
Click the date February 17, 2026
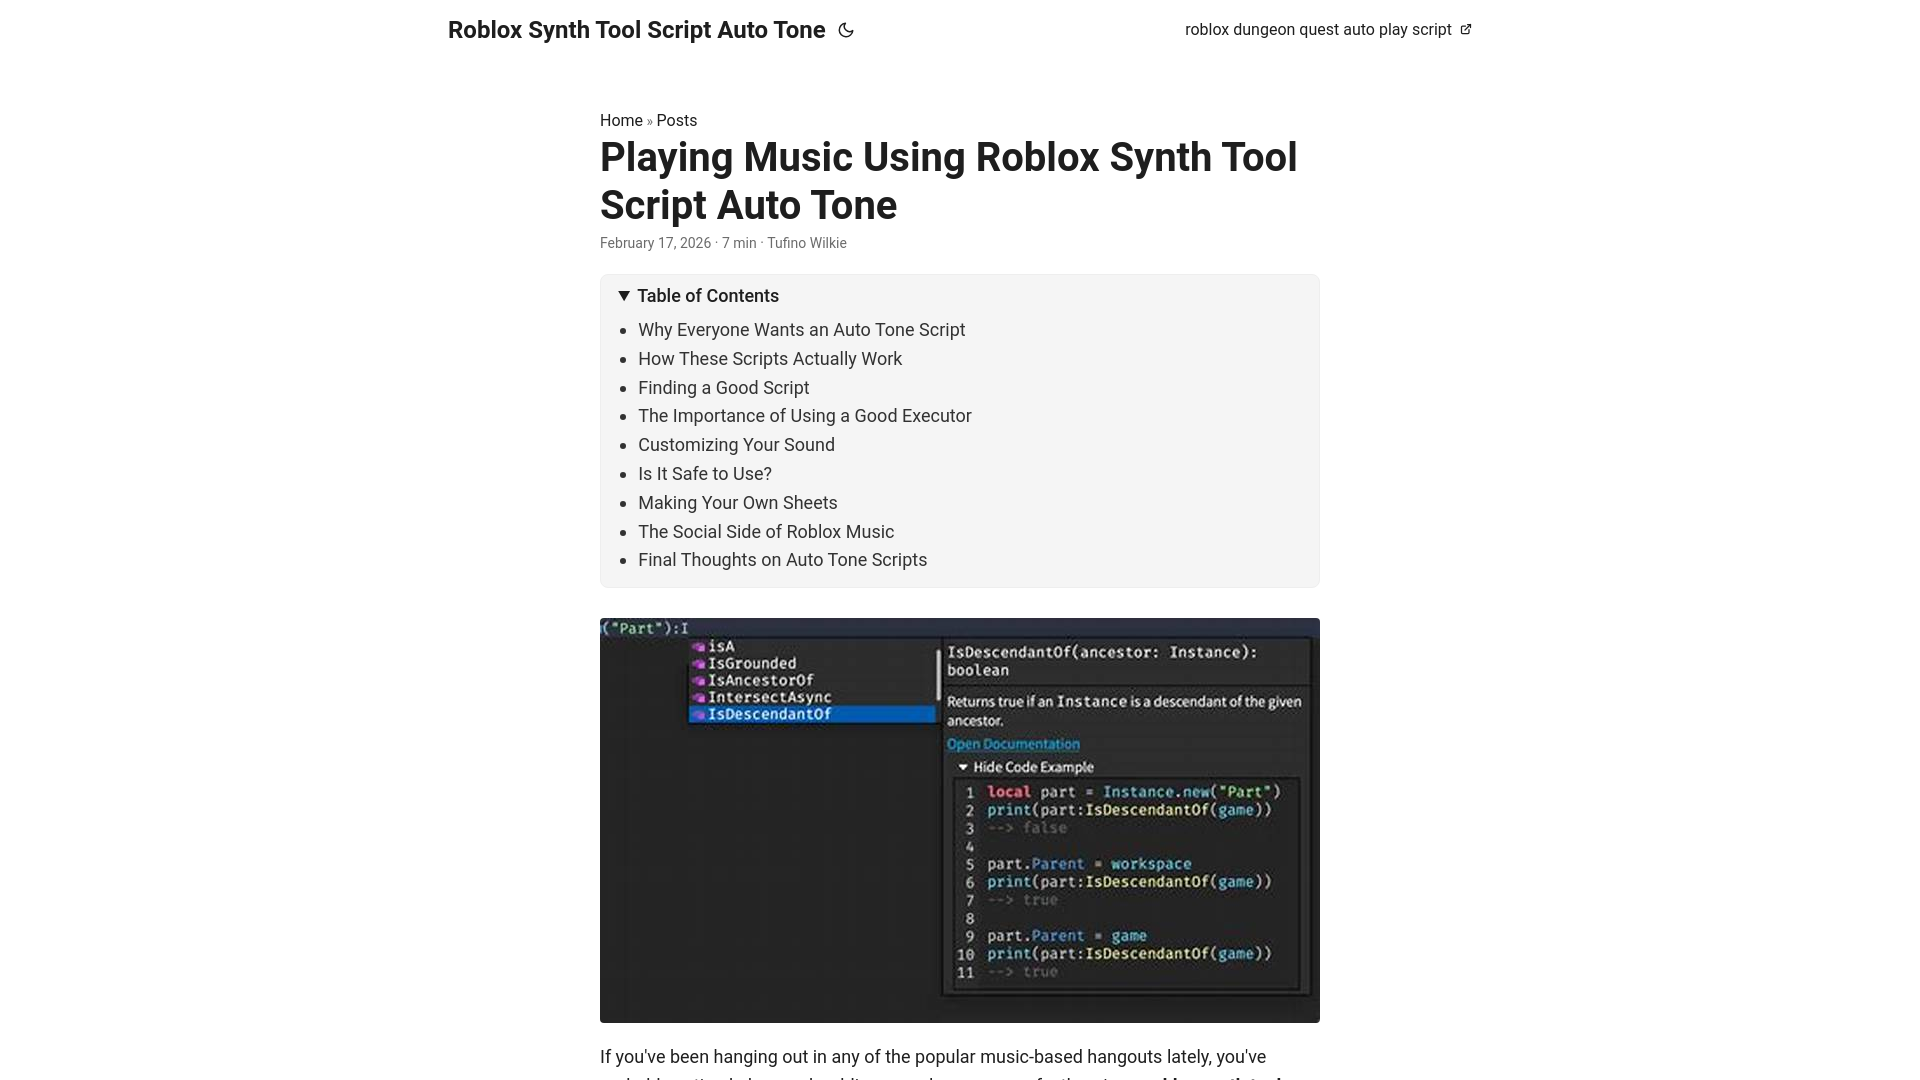655,243
